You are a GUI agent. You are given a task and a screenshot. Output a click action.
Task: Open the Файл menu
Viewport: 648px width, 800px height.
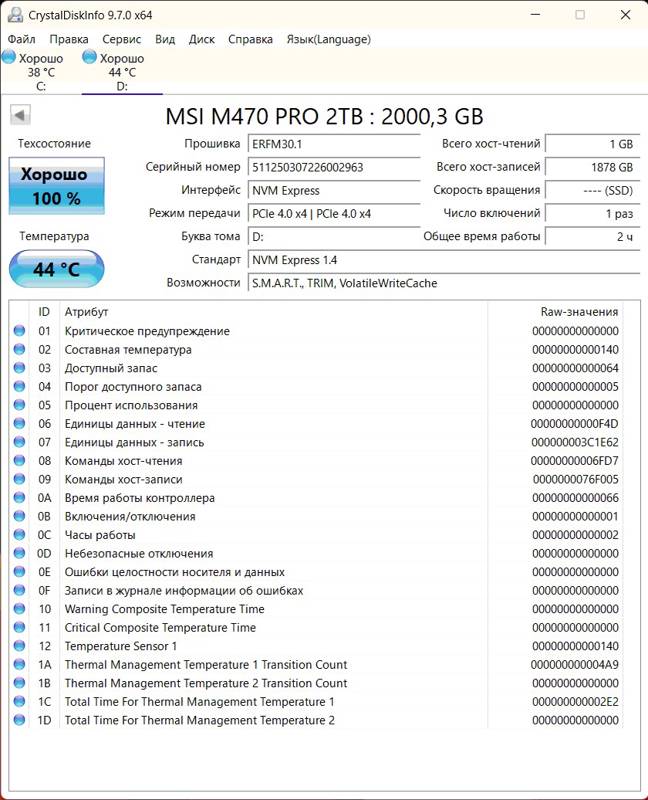coord(21,39)
